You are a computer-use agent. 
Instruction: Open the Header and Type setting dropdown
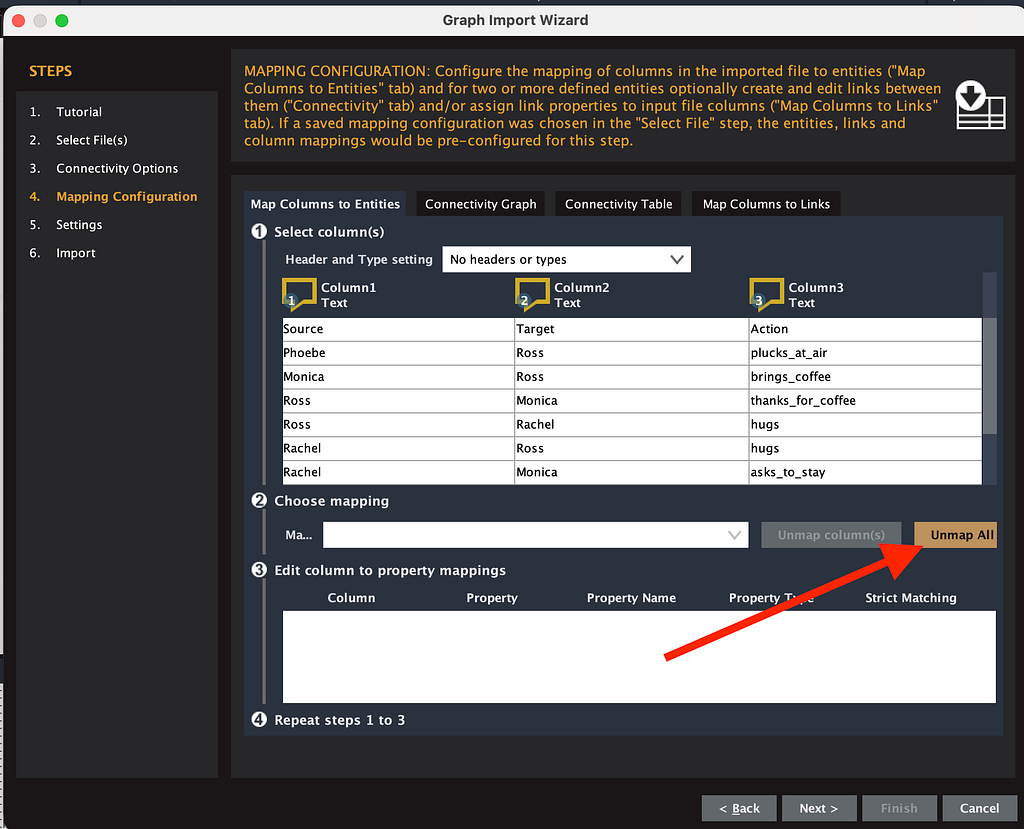tap(566, 259)
